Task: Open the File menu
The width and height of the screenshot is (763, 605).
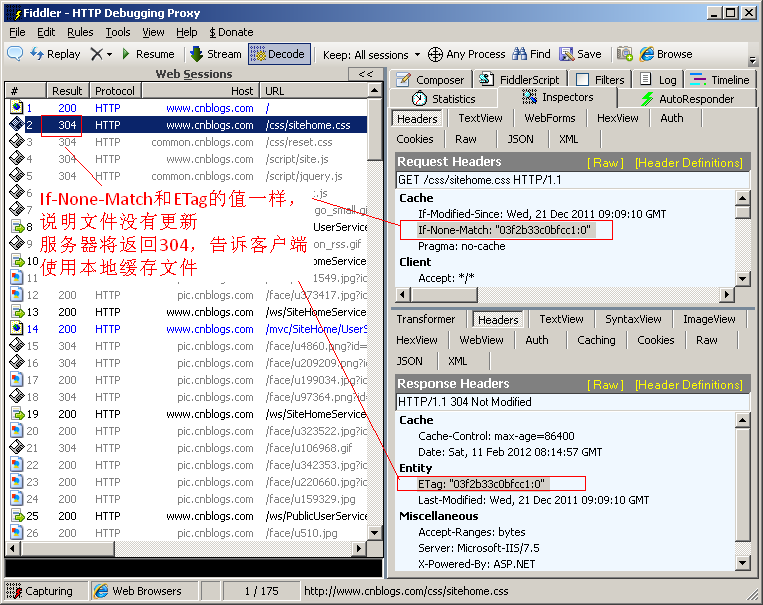Action: click(x=17, y=32)
